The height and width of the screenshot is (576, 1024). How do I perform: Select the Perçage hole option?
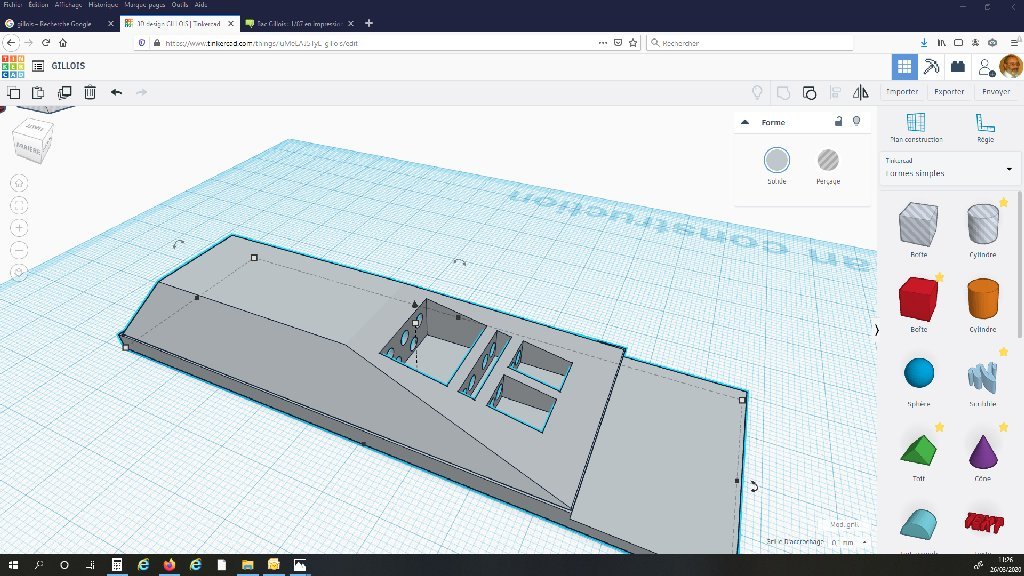point(828,160)
